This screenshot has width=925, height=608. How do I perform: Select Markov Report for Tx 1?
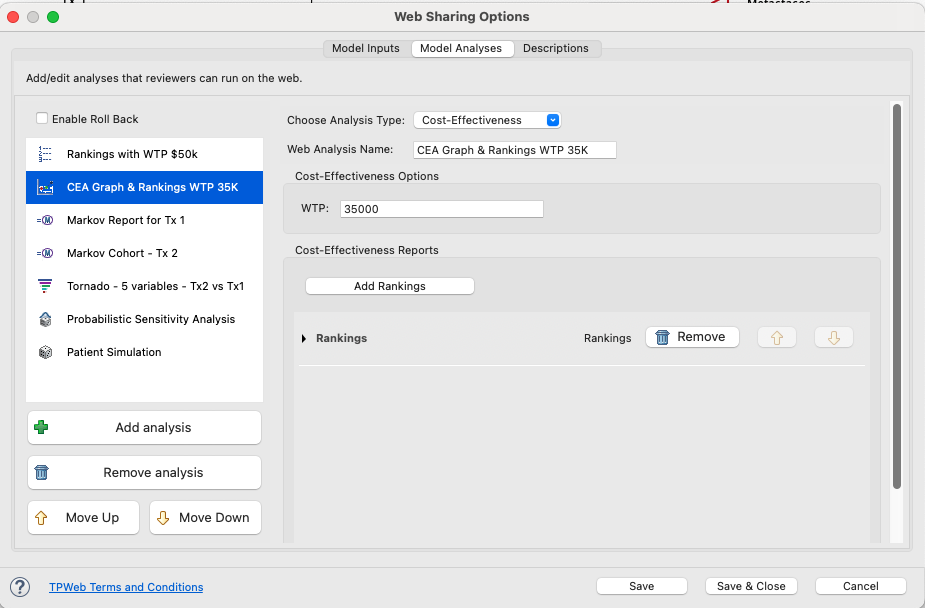coord(145,220)
